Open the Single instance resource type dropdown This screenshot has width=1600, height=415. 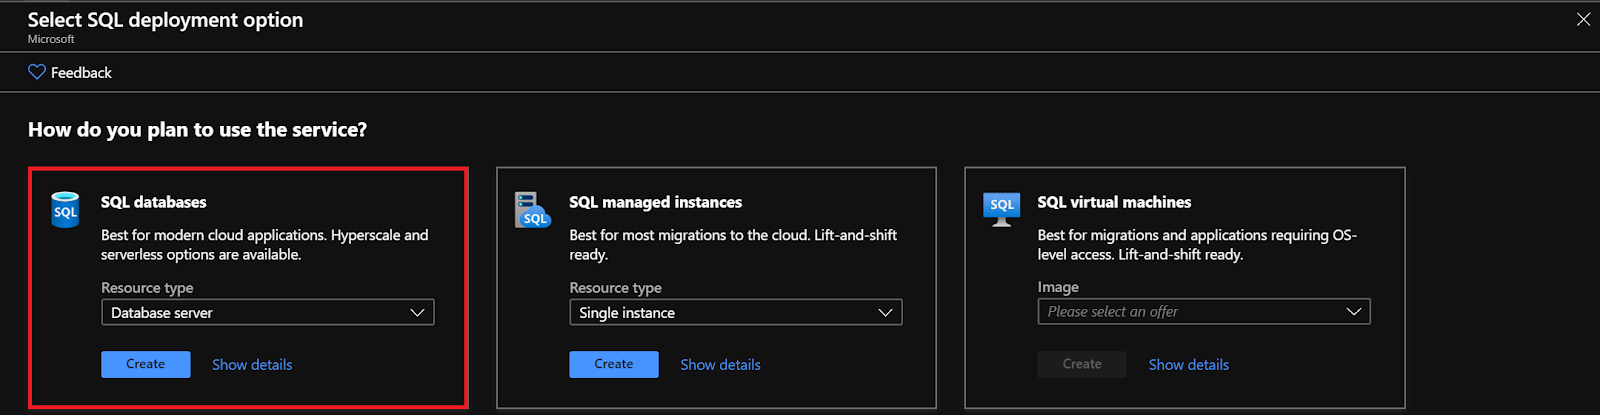tap(735, 312)
